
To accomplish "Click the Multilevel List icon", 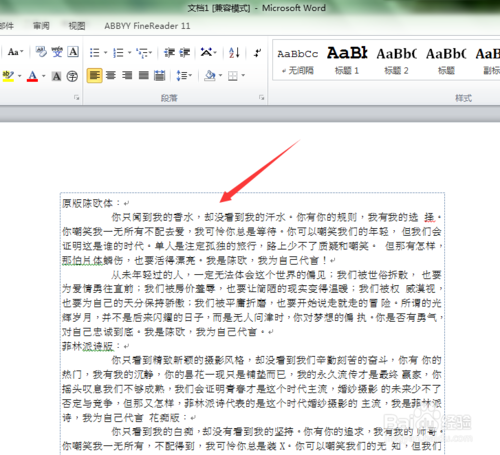I will (x=143, y=53).
